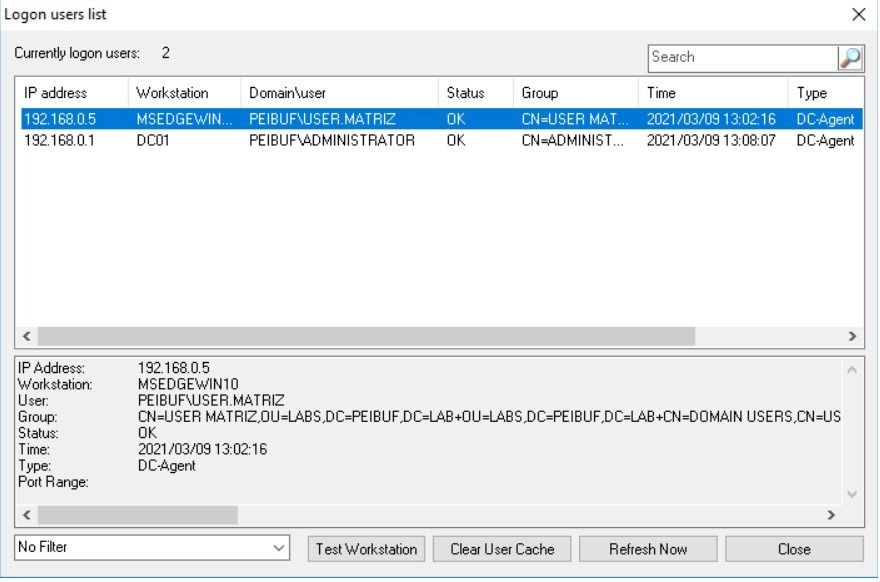880x582 pixels.
Task: Click the Test Workstation button
Action: [366, 549]
